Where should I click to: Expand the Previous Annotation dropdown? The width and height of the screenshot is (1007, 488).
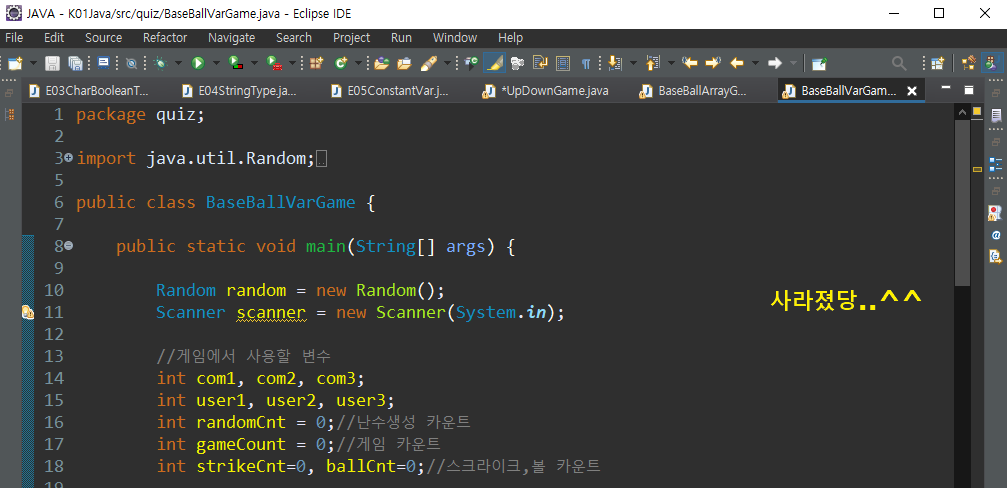[671, 63]
